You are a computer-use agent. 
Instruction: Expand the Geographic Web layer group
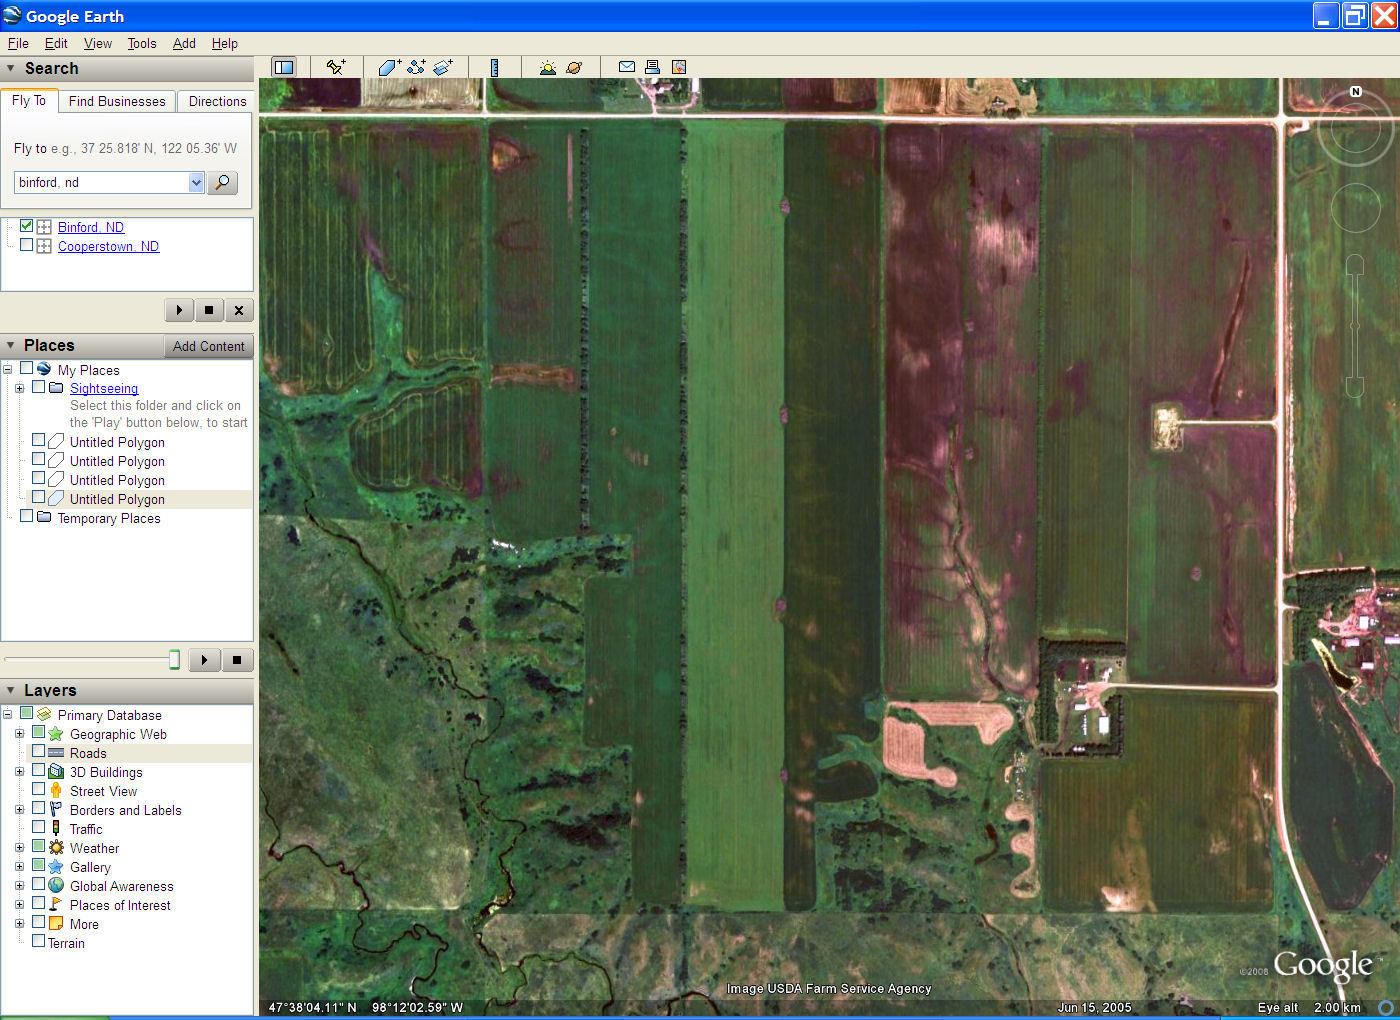(x=19, y=734)
